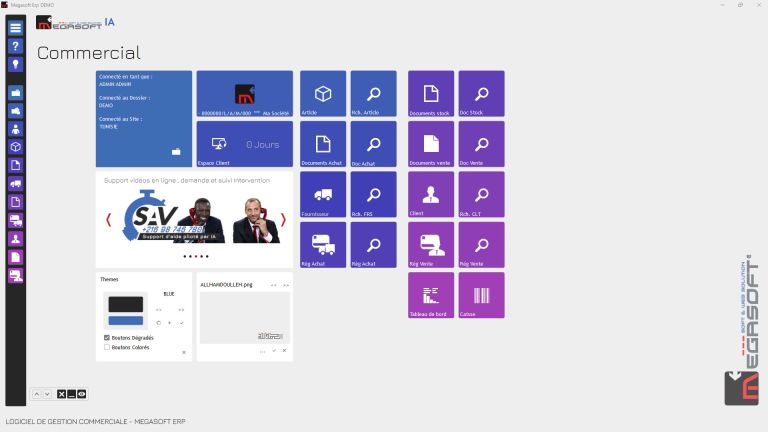Click the light bulb icon in the sidebar

pos(16,64)
